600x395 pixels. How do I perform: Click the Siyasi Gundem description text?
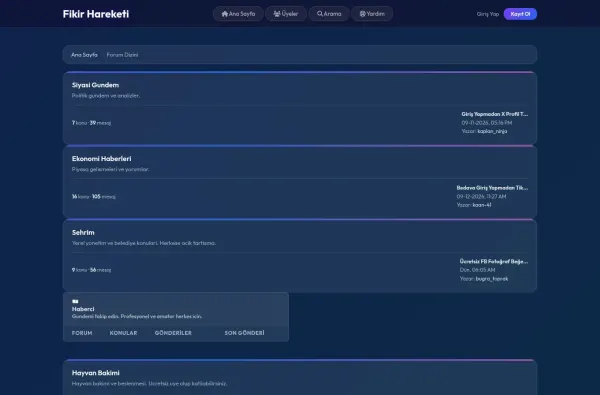[x=106, y=96]
